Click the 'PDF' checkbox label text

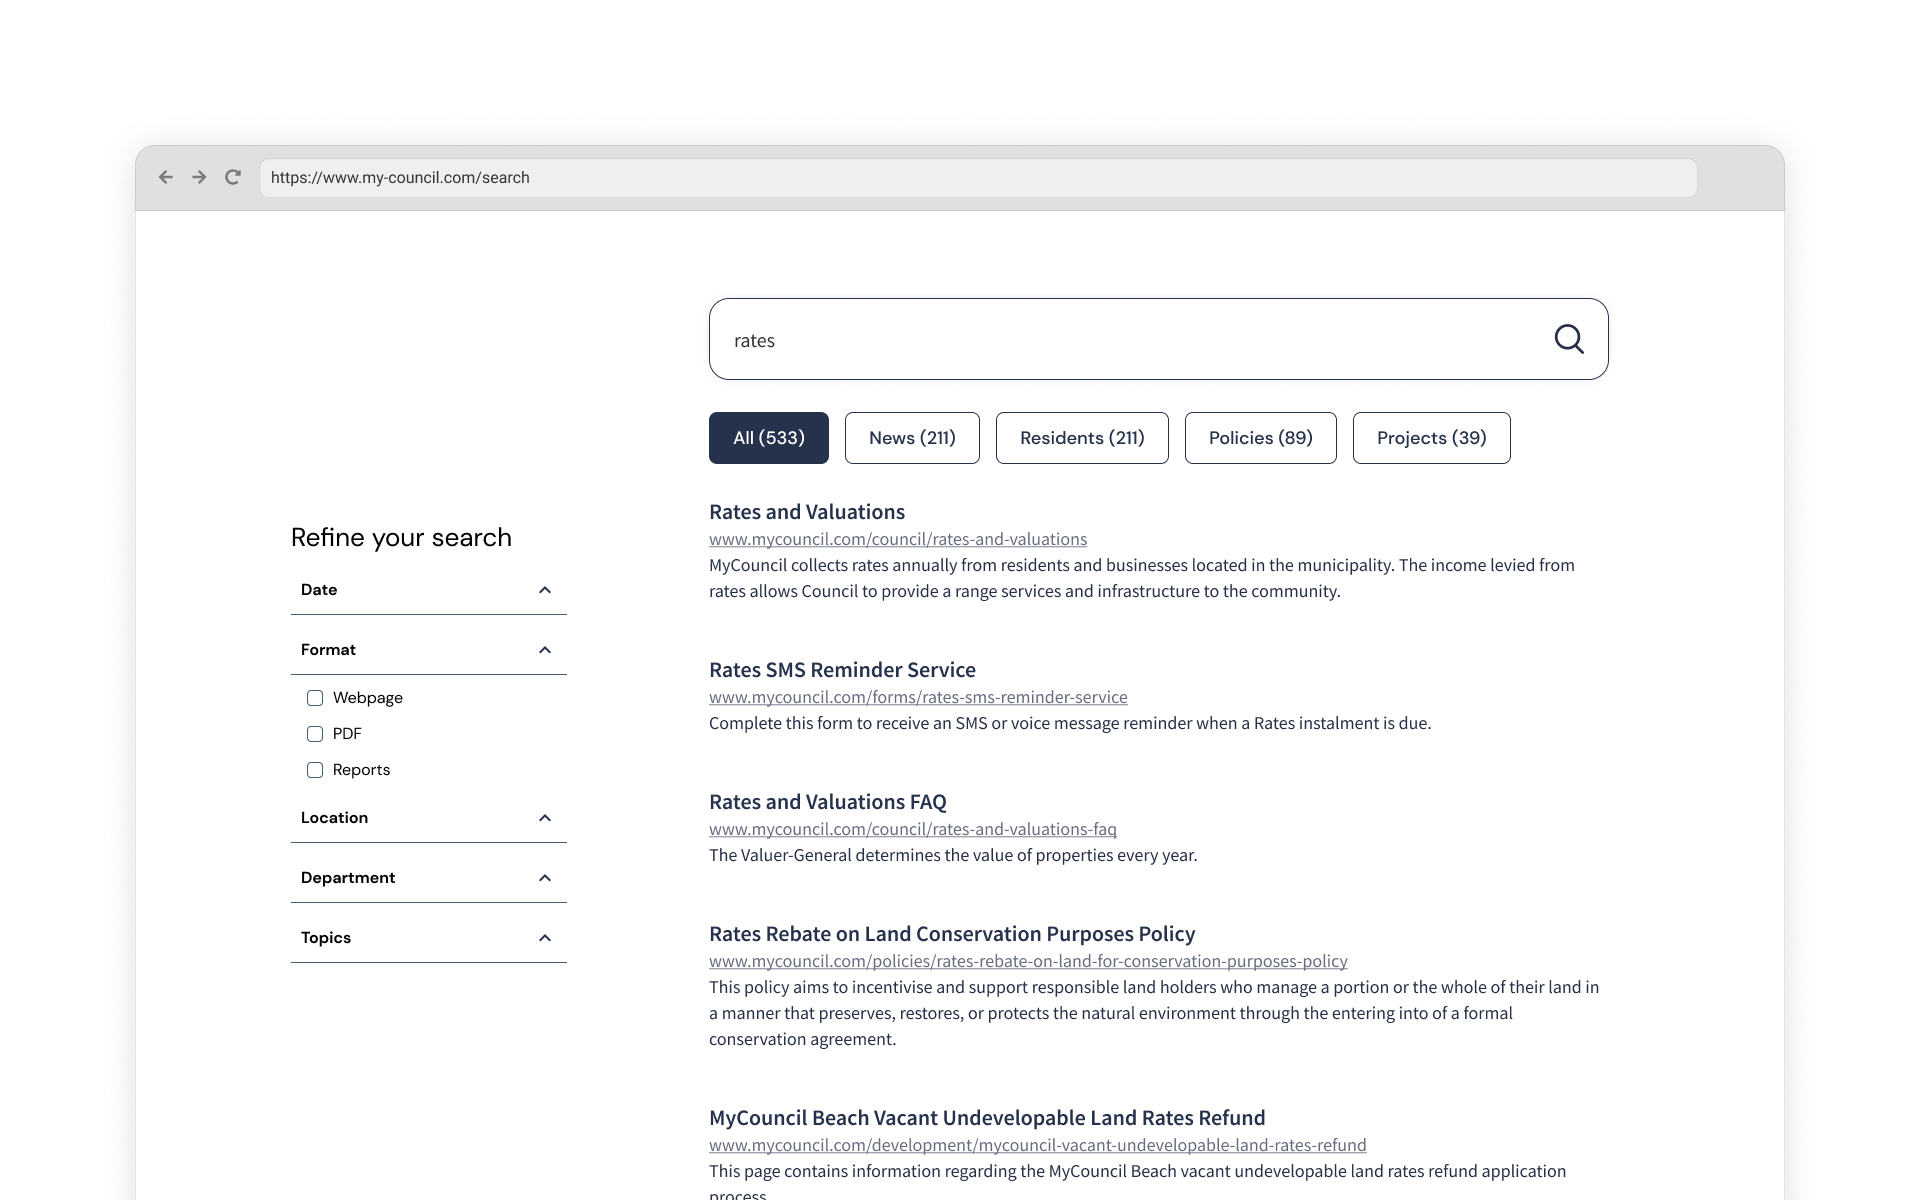(x=347, y=734)
